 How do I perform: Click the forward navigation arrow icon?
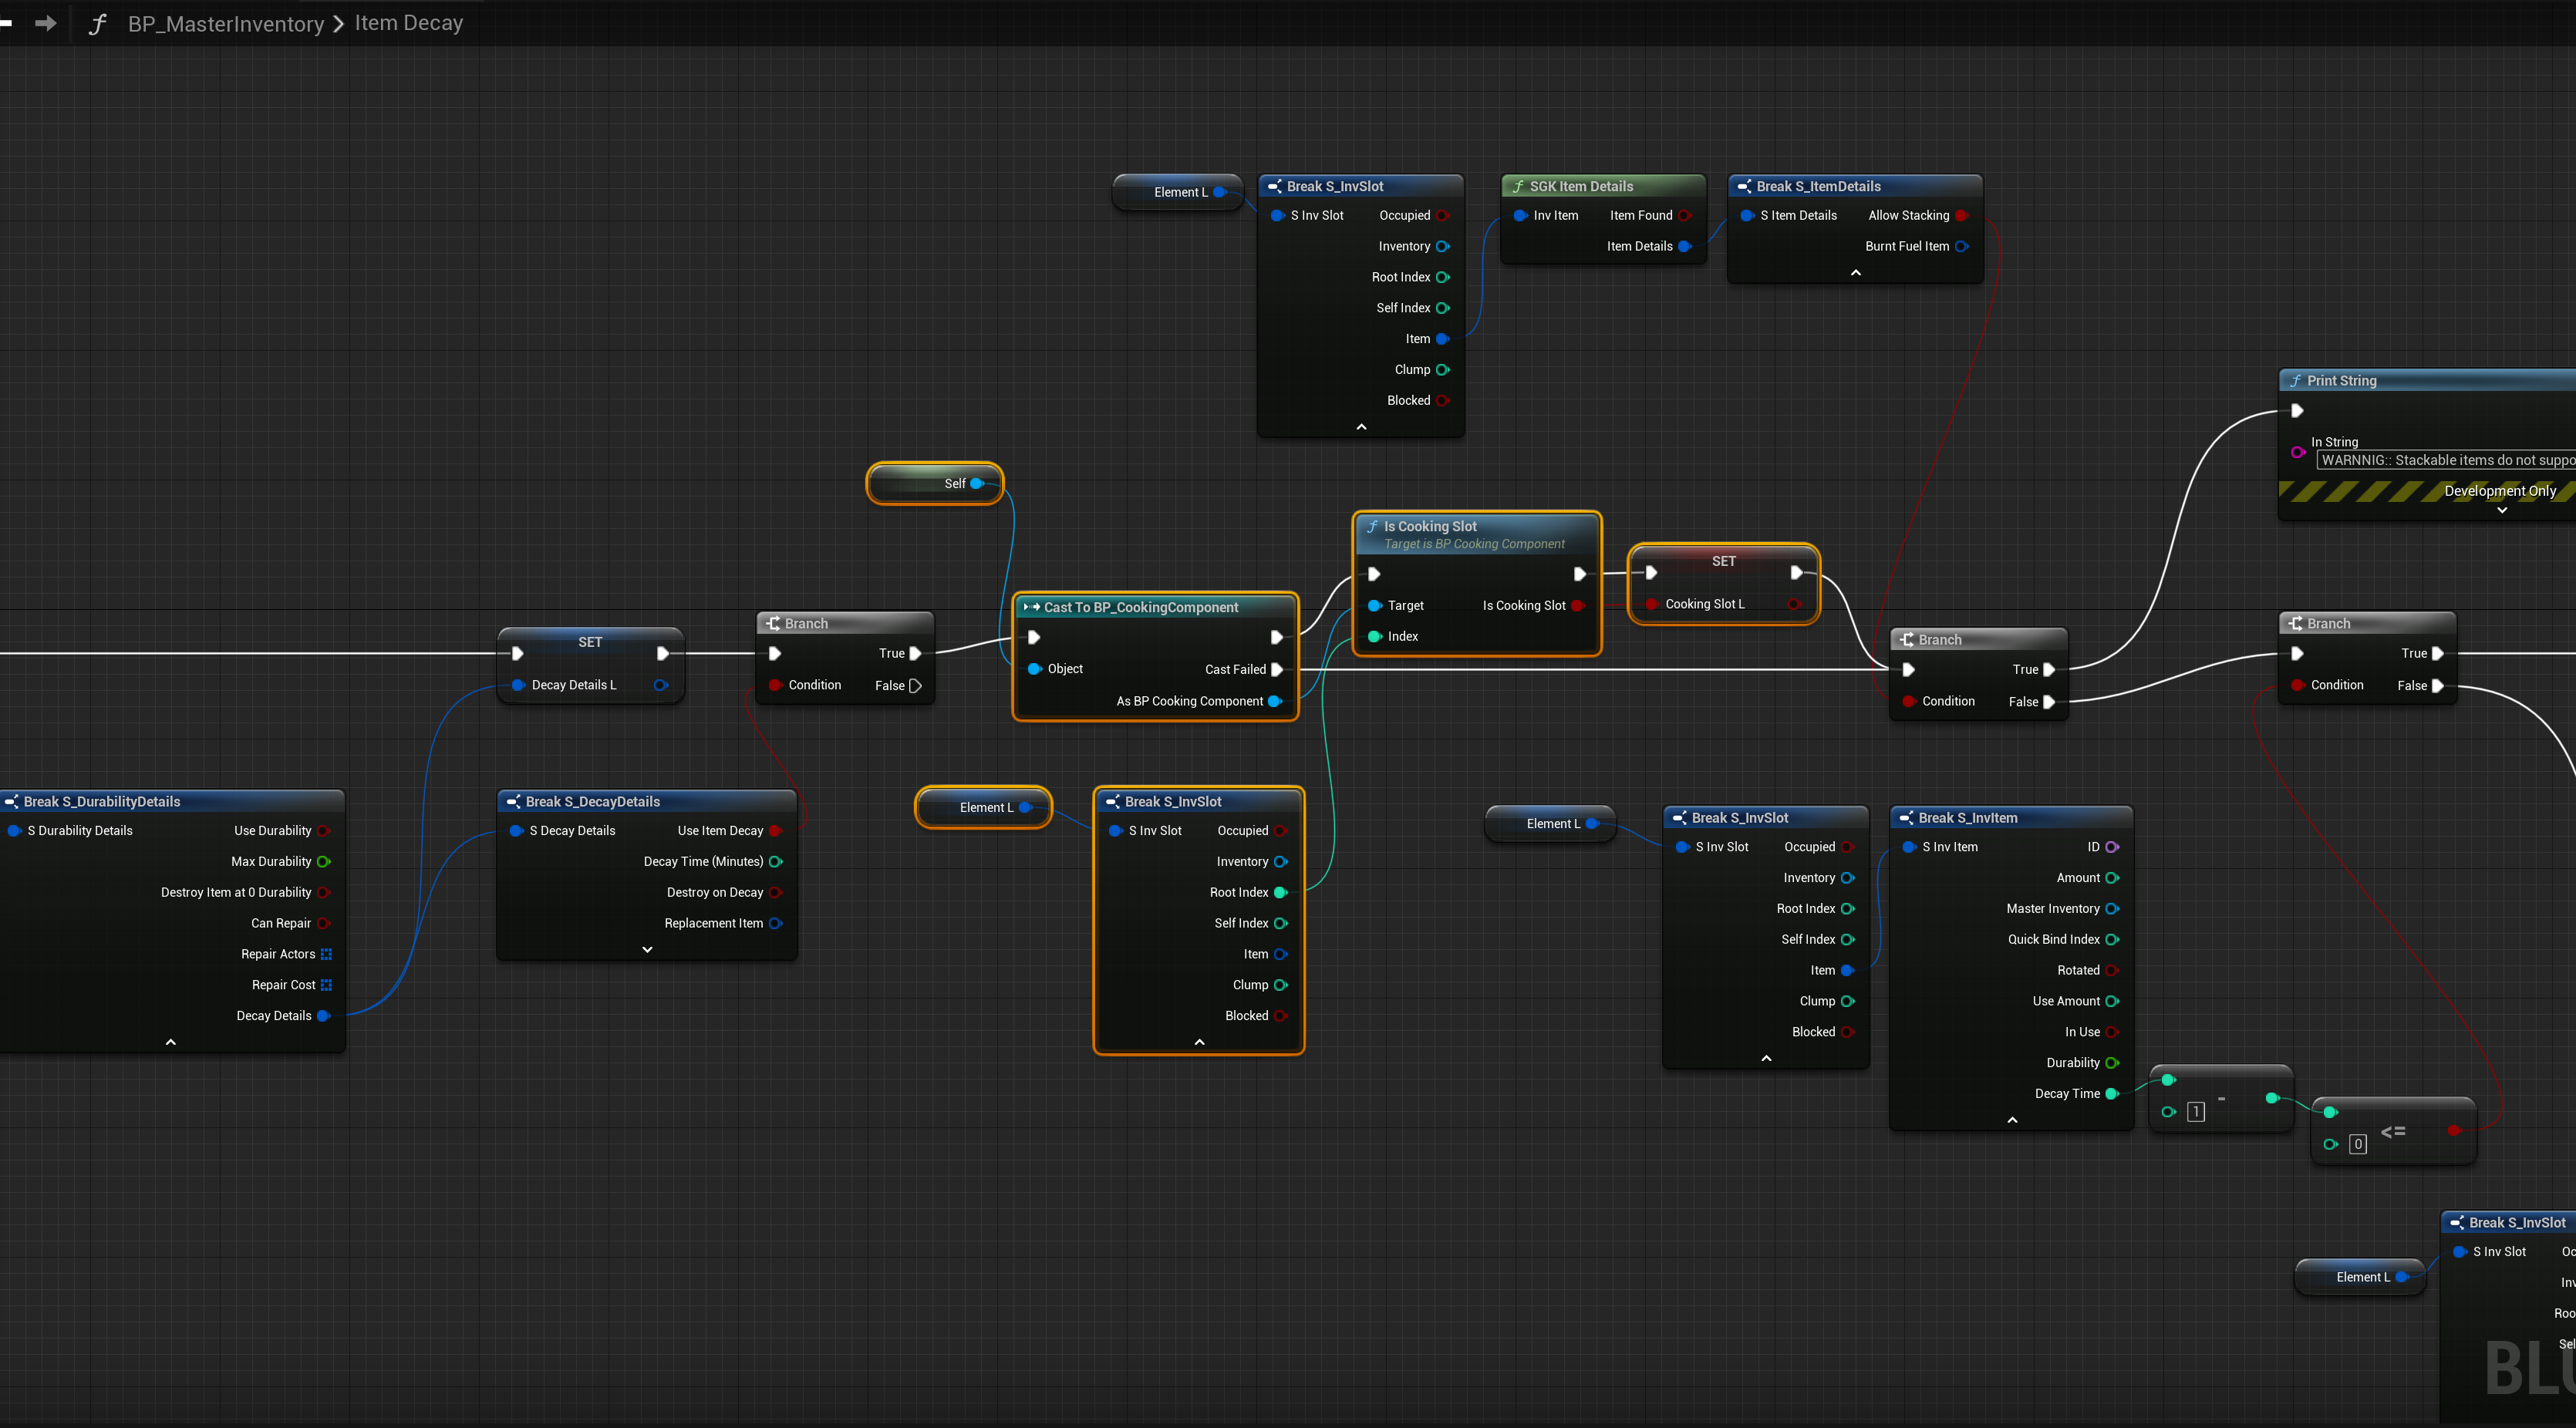point(46,23)
